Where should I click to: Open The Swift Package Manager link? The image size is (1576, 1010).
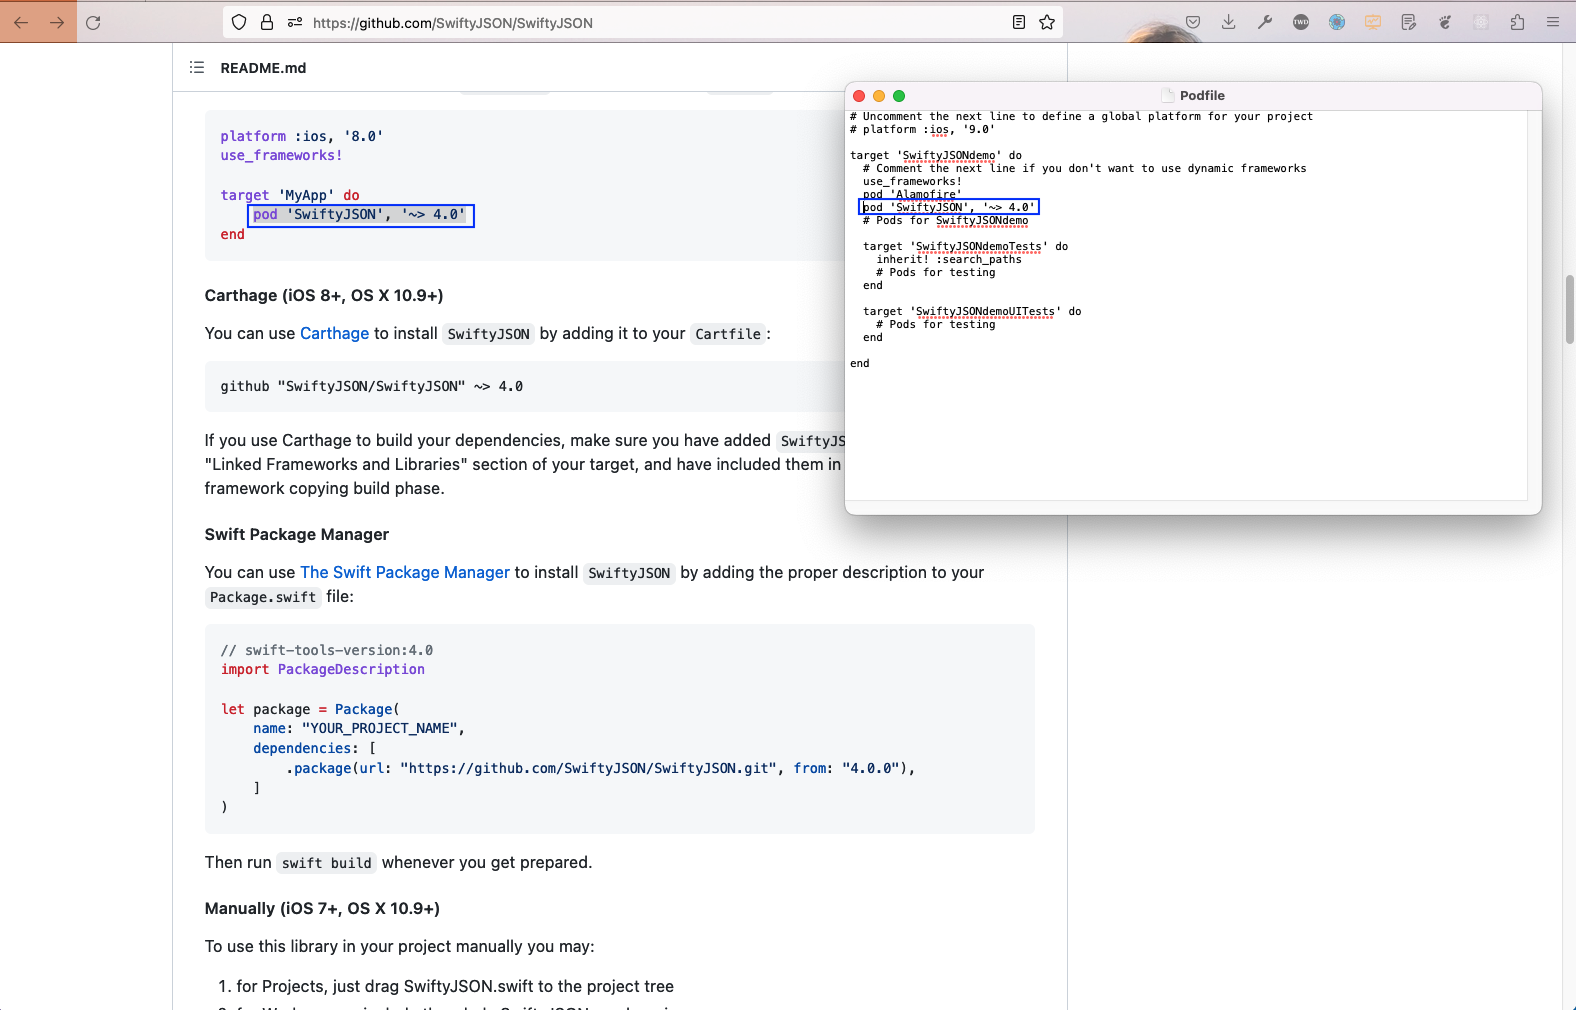coord(405,572)
